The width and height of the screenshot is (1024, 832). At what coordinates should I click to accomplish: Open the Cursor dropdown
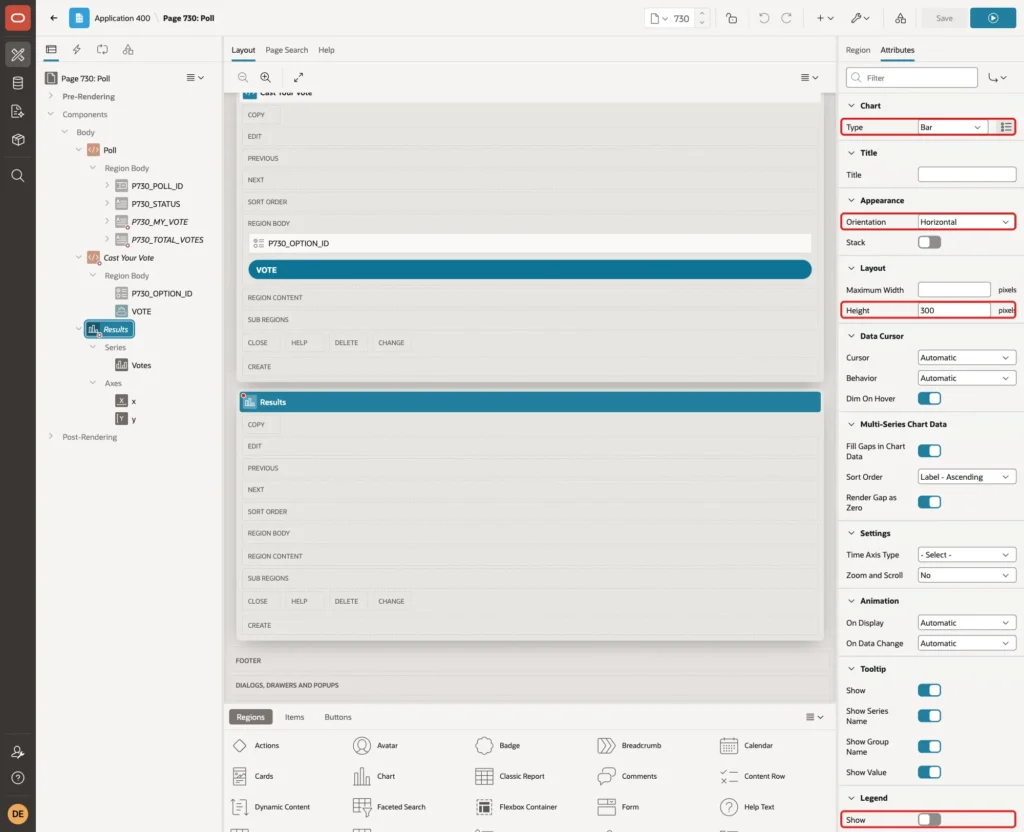click(x=966, y=358)
